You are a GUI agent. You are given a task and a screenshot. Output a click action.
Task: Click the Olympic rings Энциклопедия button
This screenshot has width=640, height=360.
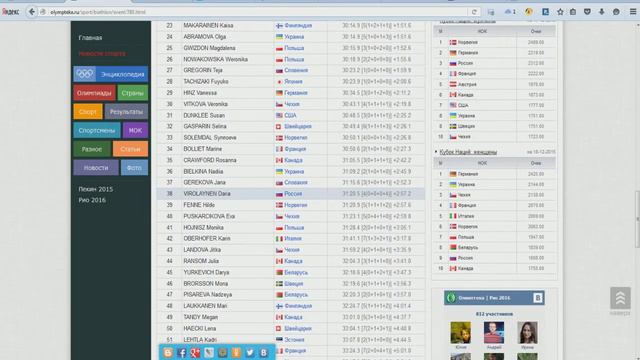[111, 74]
